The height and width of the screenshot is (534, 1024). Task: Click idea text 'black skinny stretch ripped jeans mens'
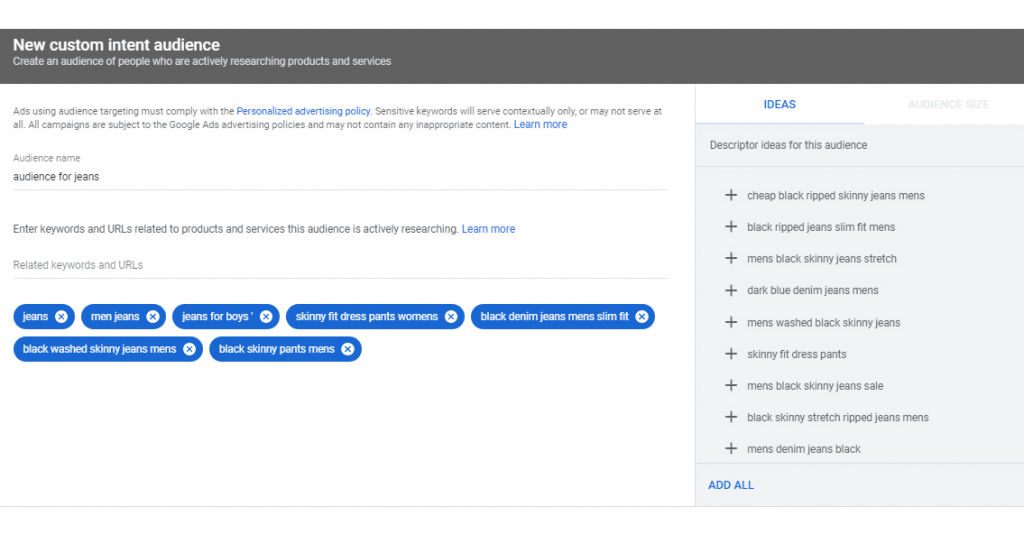[x=838, y=418]
